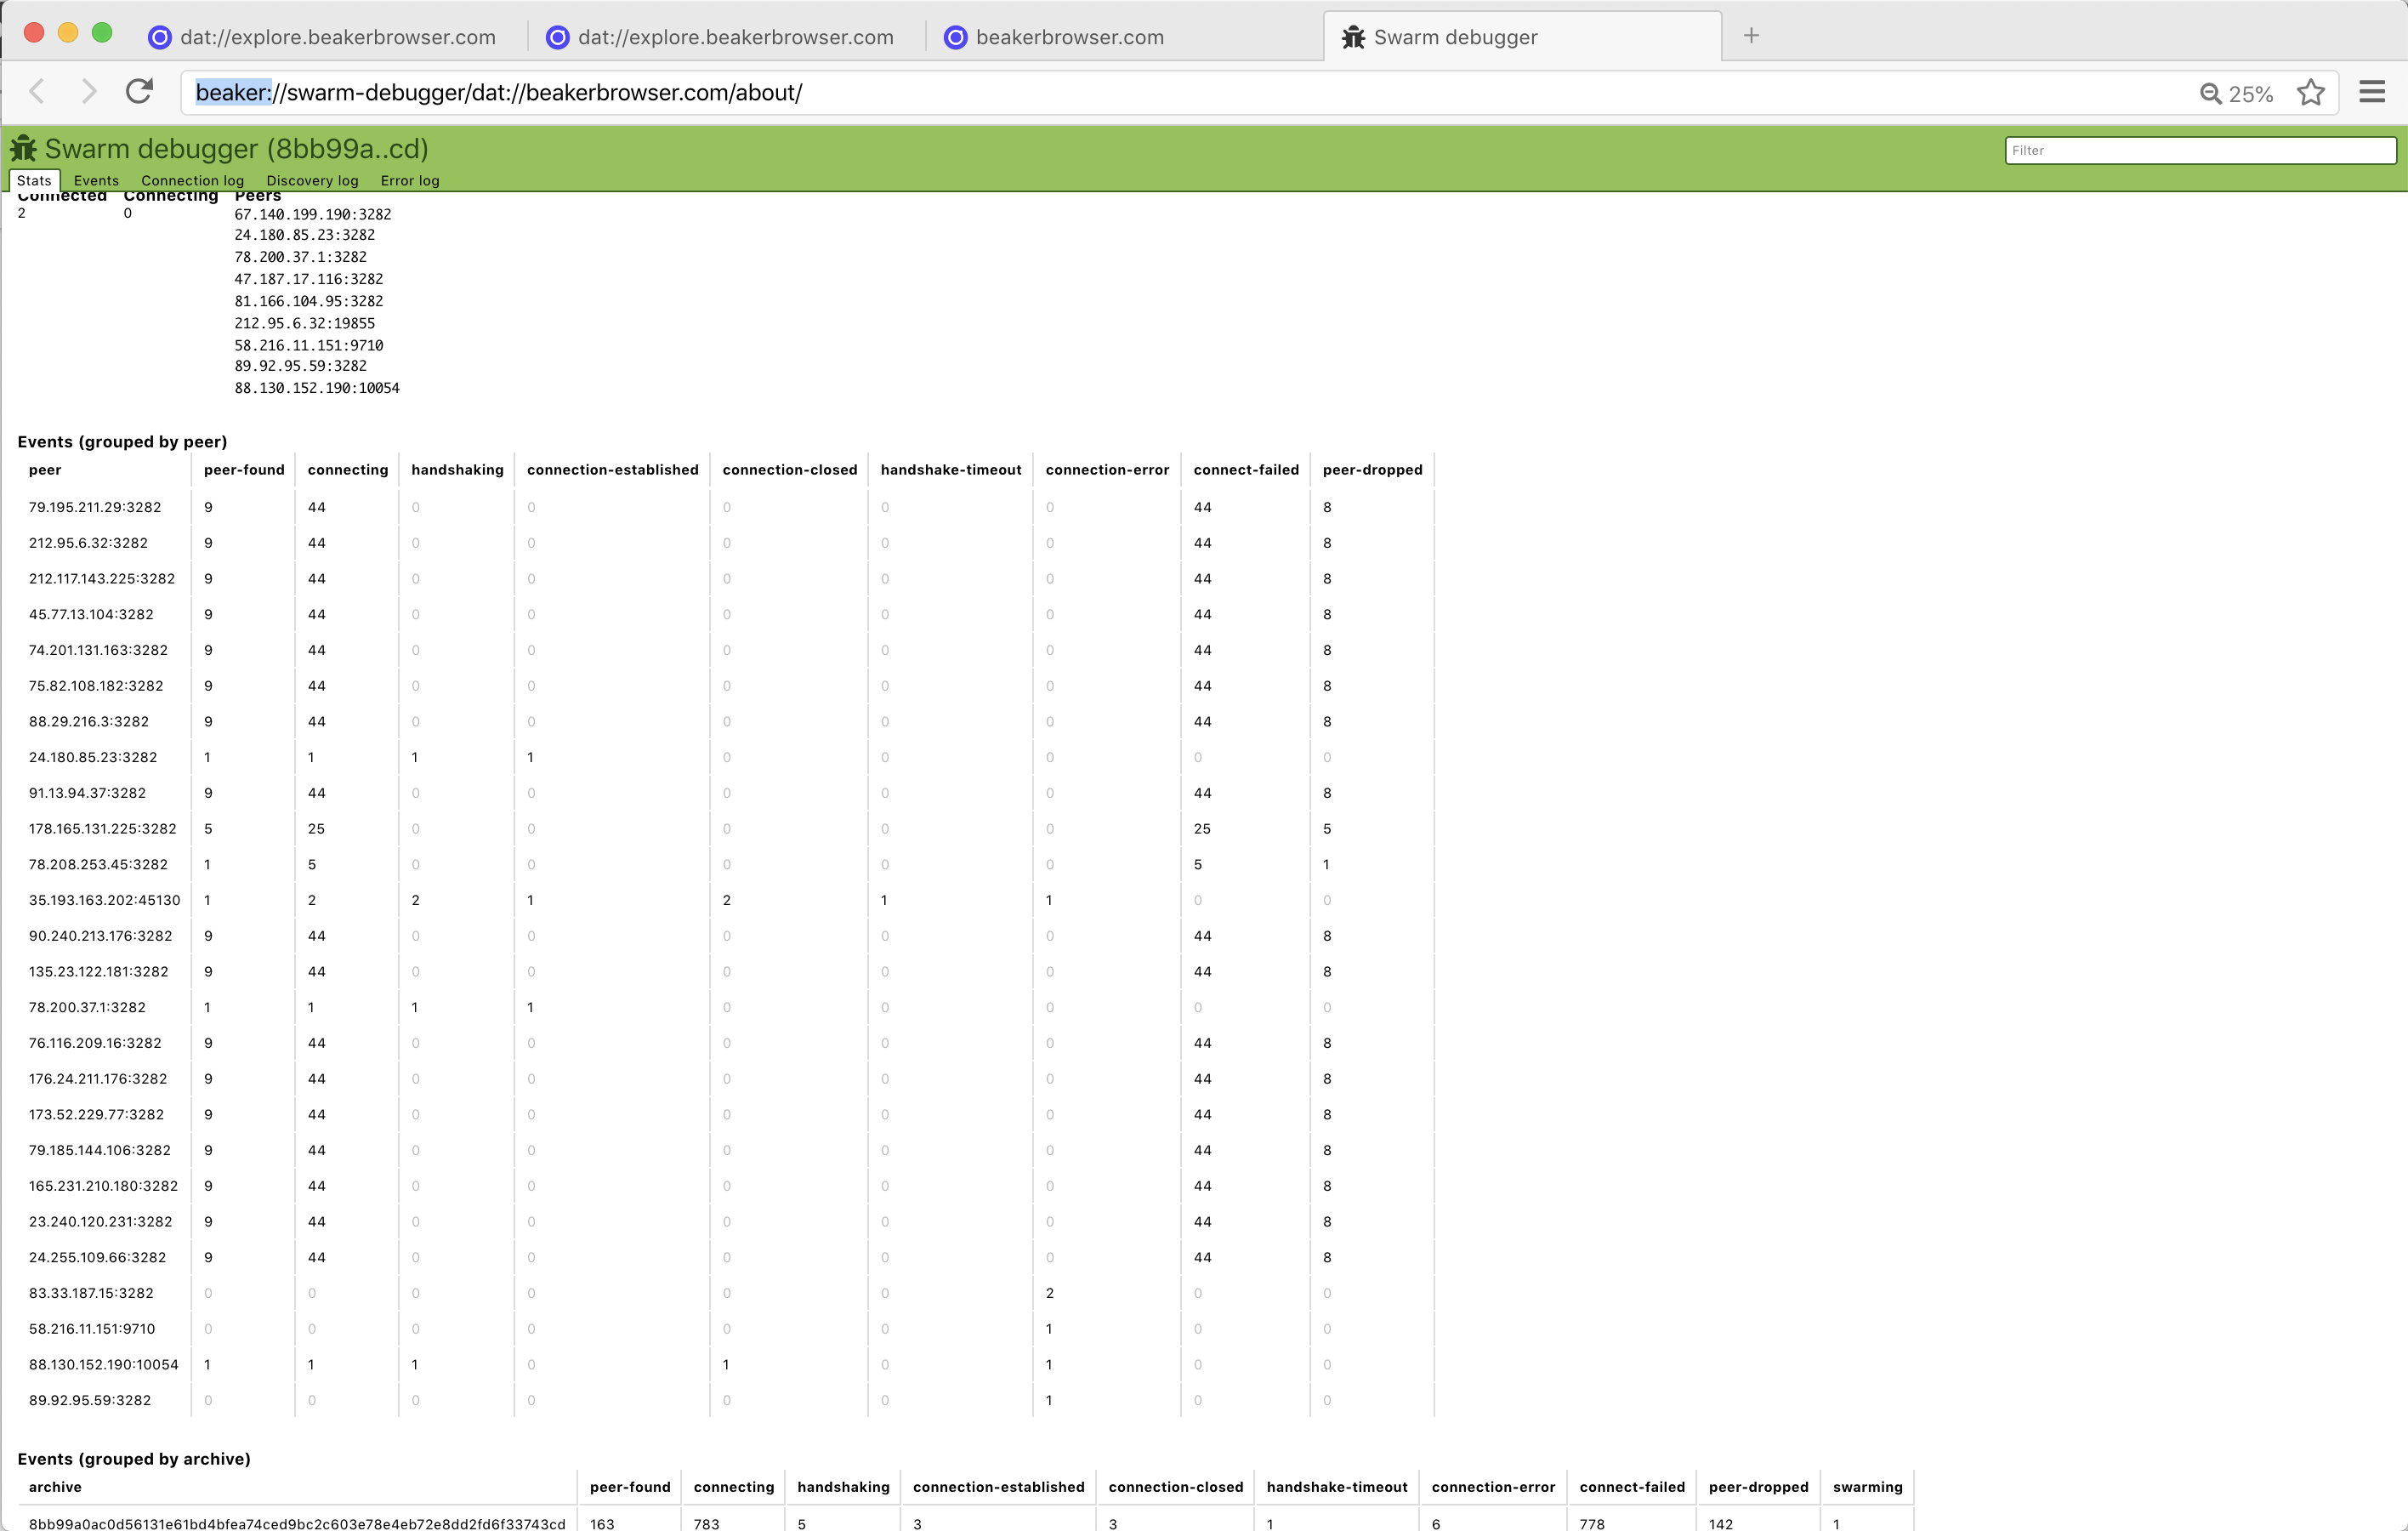Switch to the first dat://explore.beakerbrowser.com tab

point(322,37)
